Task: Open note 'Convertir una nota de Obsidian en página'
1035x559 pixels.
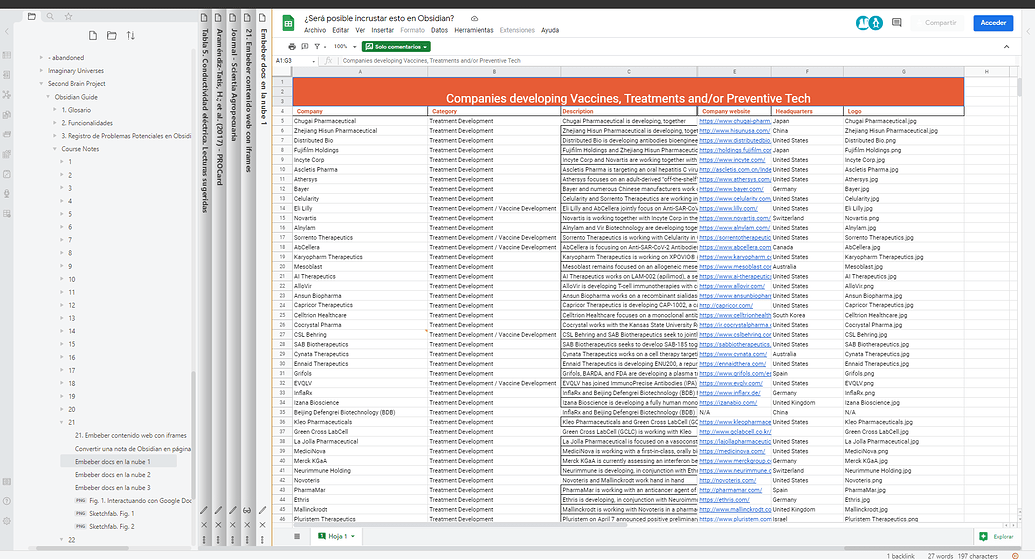Action: pos(133,449)
